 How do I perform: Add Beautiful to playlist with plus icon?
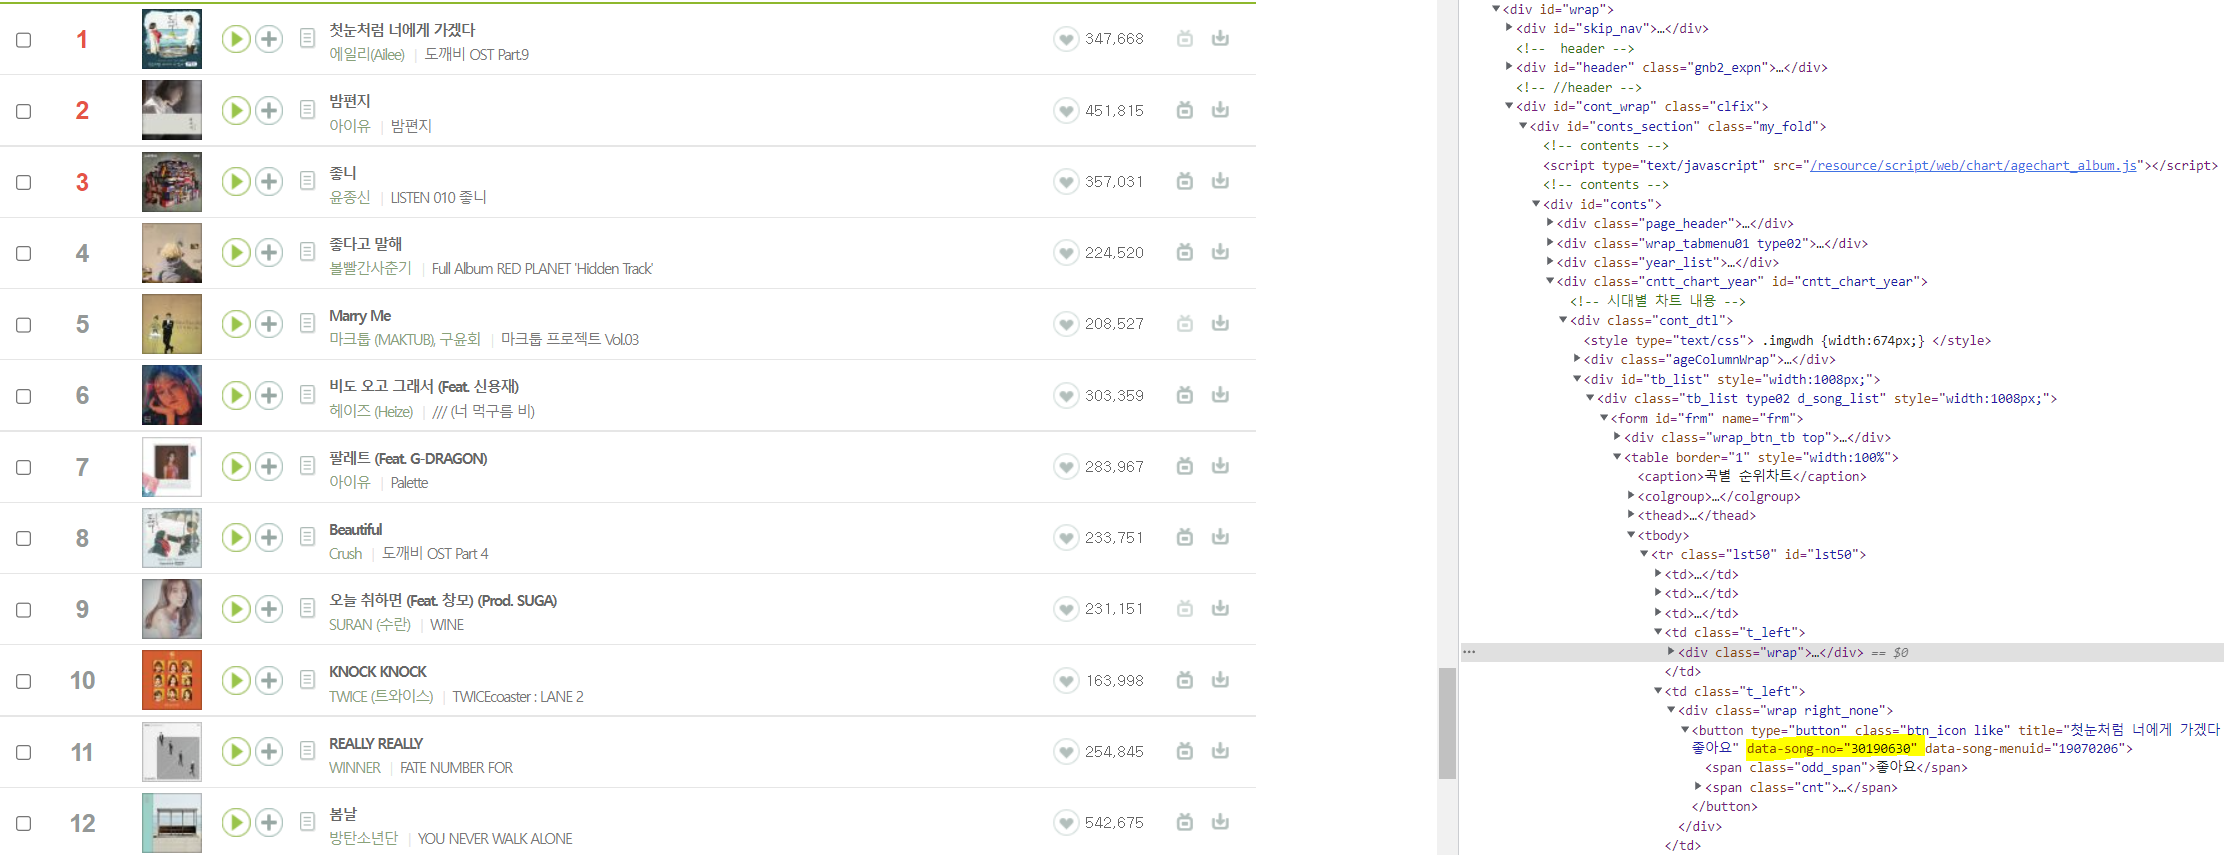point(269,538)
